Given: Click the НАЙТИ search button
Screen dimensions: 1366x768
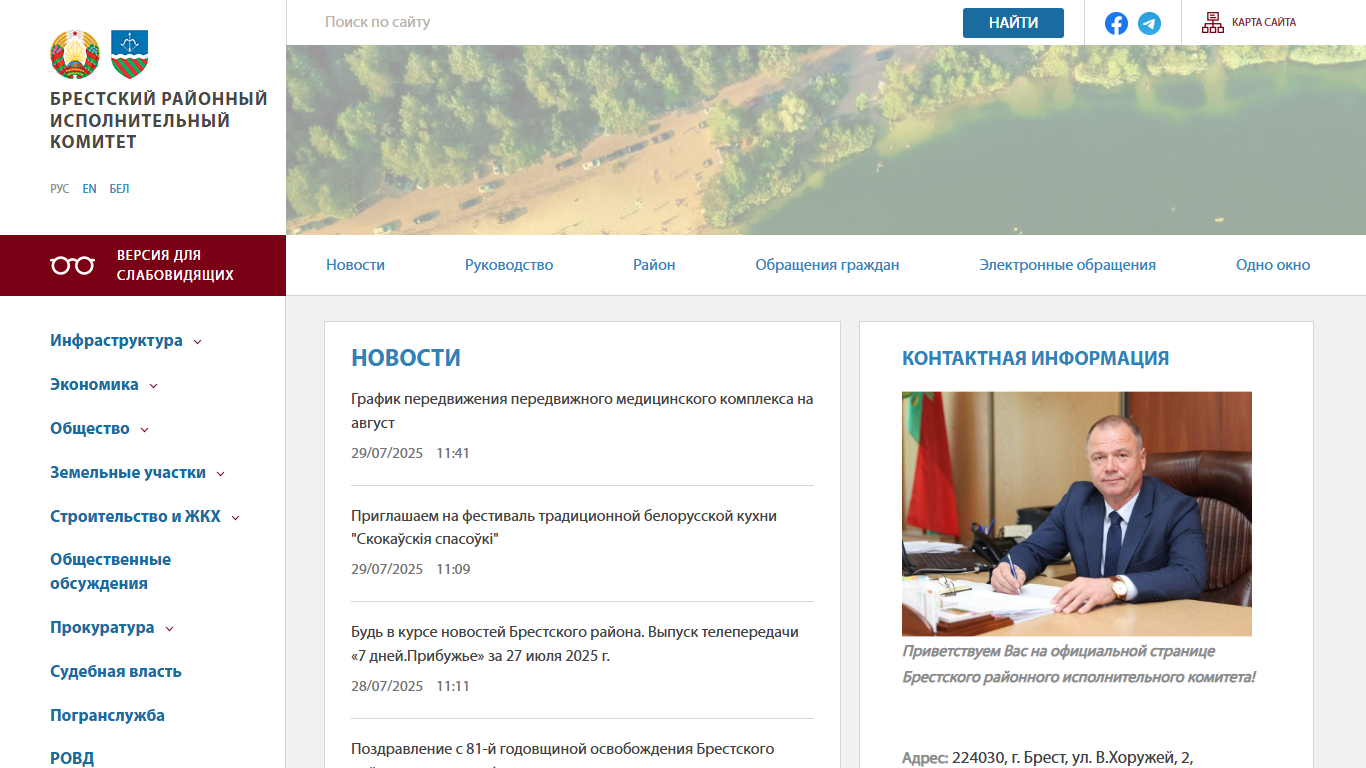Looking at the screenshot, I should [1013, 23].
